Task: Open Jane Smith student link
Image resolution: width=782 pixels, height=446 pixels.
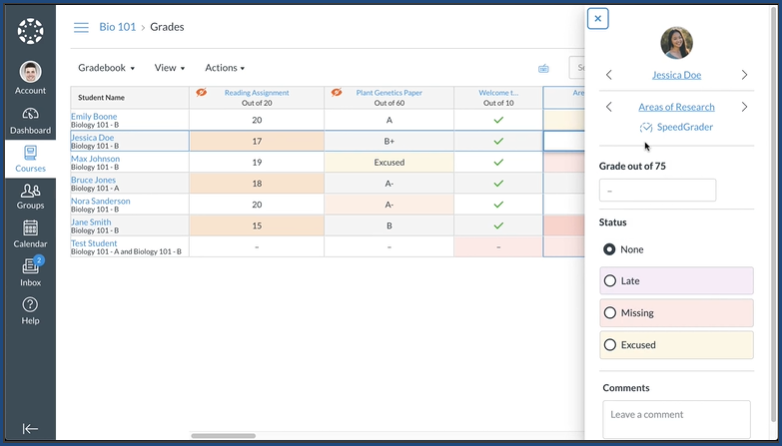Action: [x=91, y=222]
